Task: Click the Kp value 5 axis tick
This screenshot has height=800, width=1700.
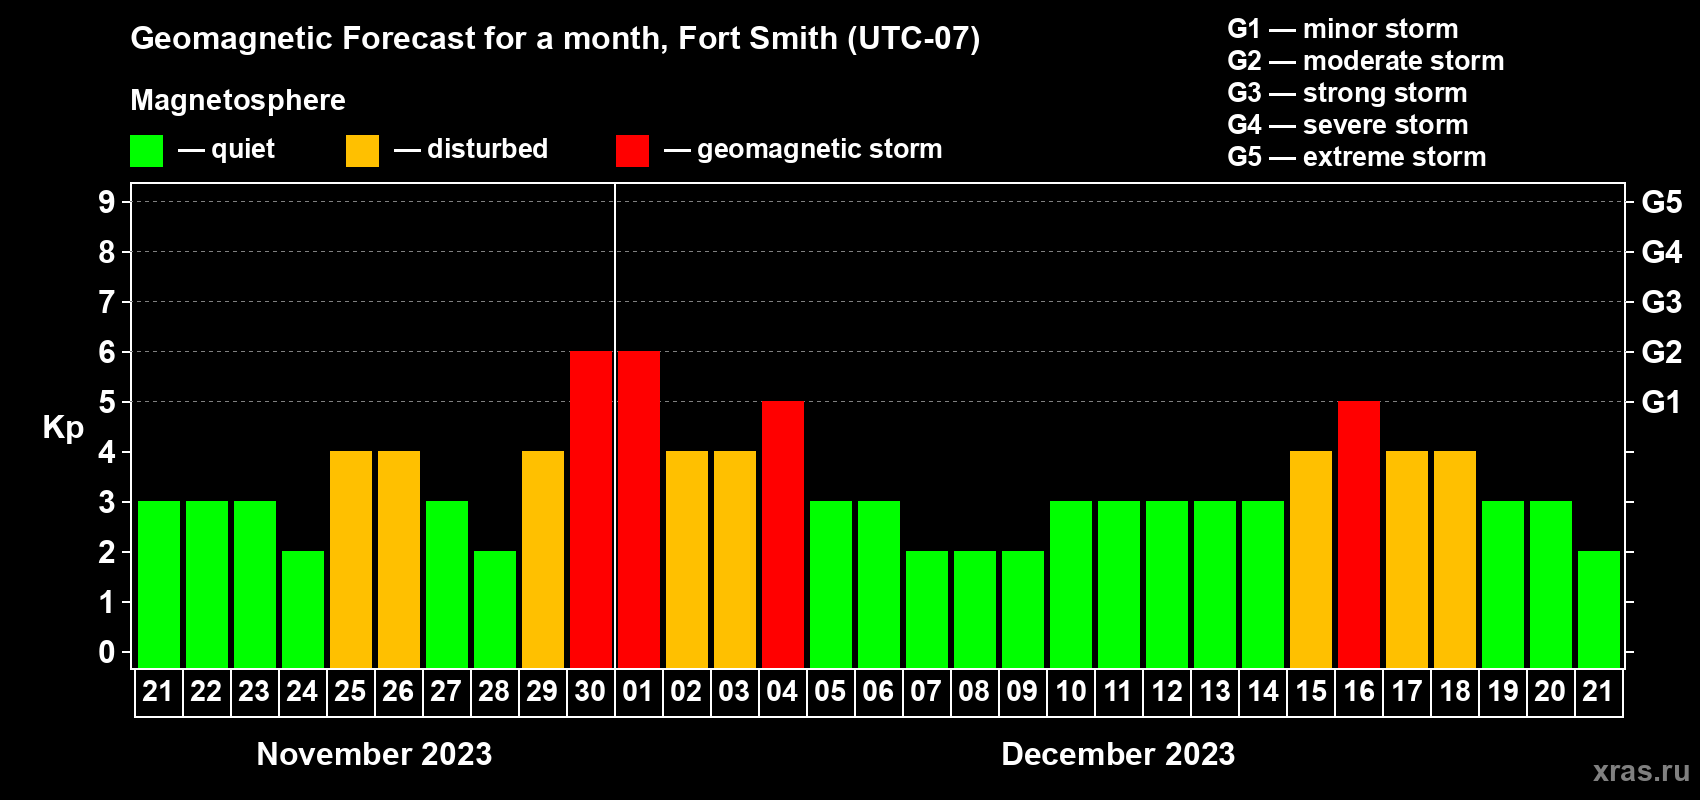Action: coord(107,402)
